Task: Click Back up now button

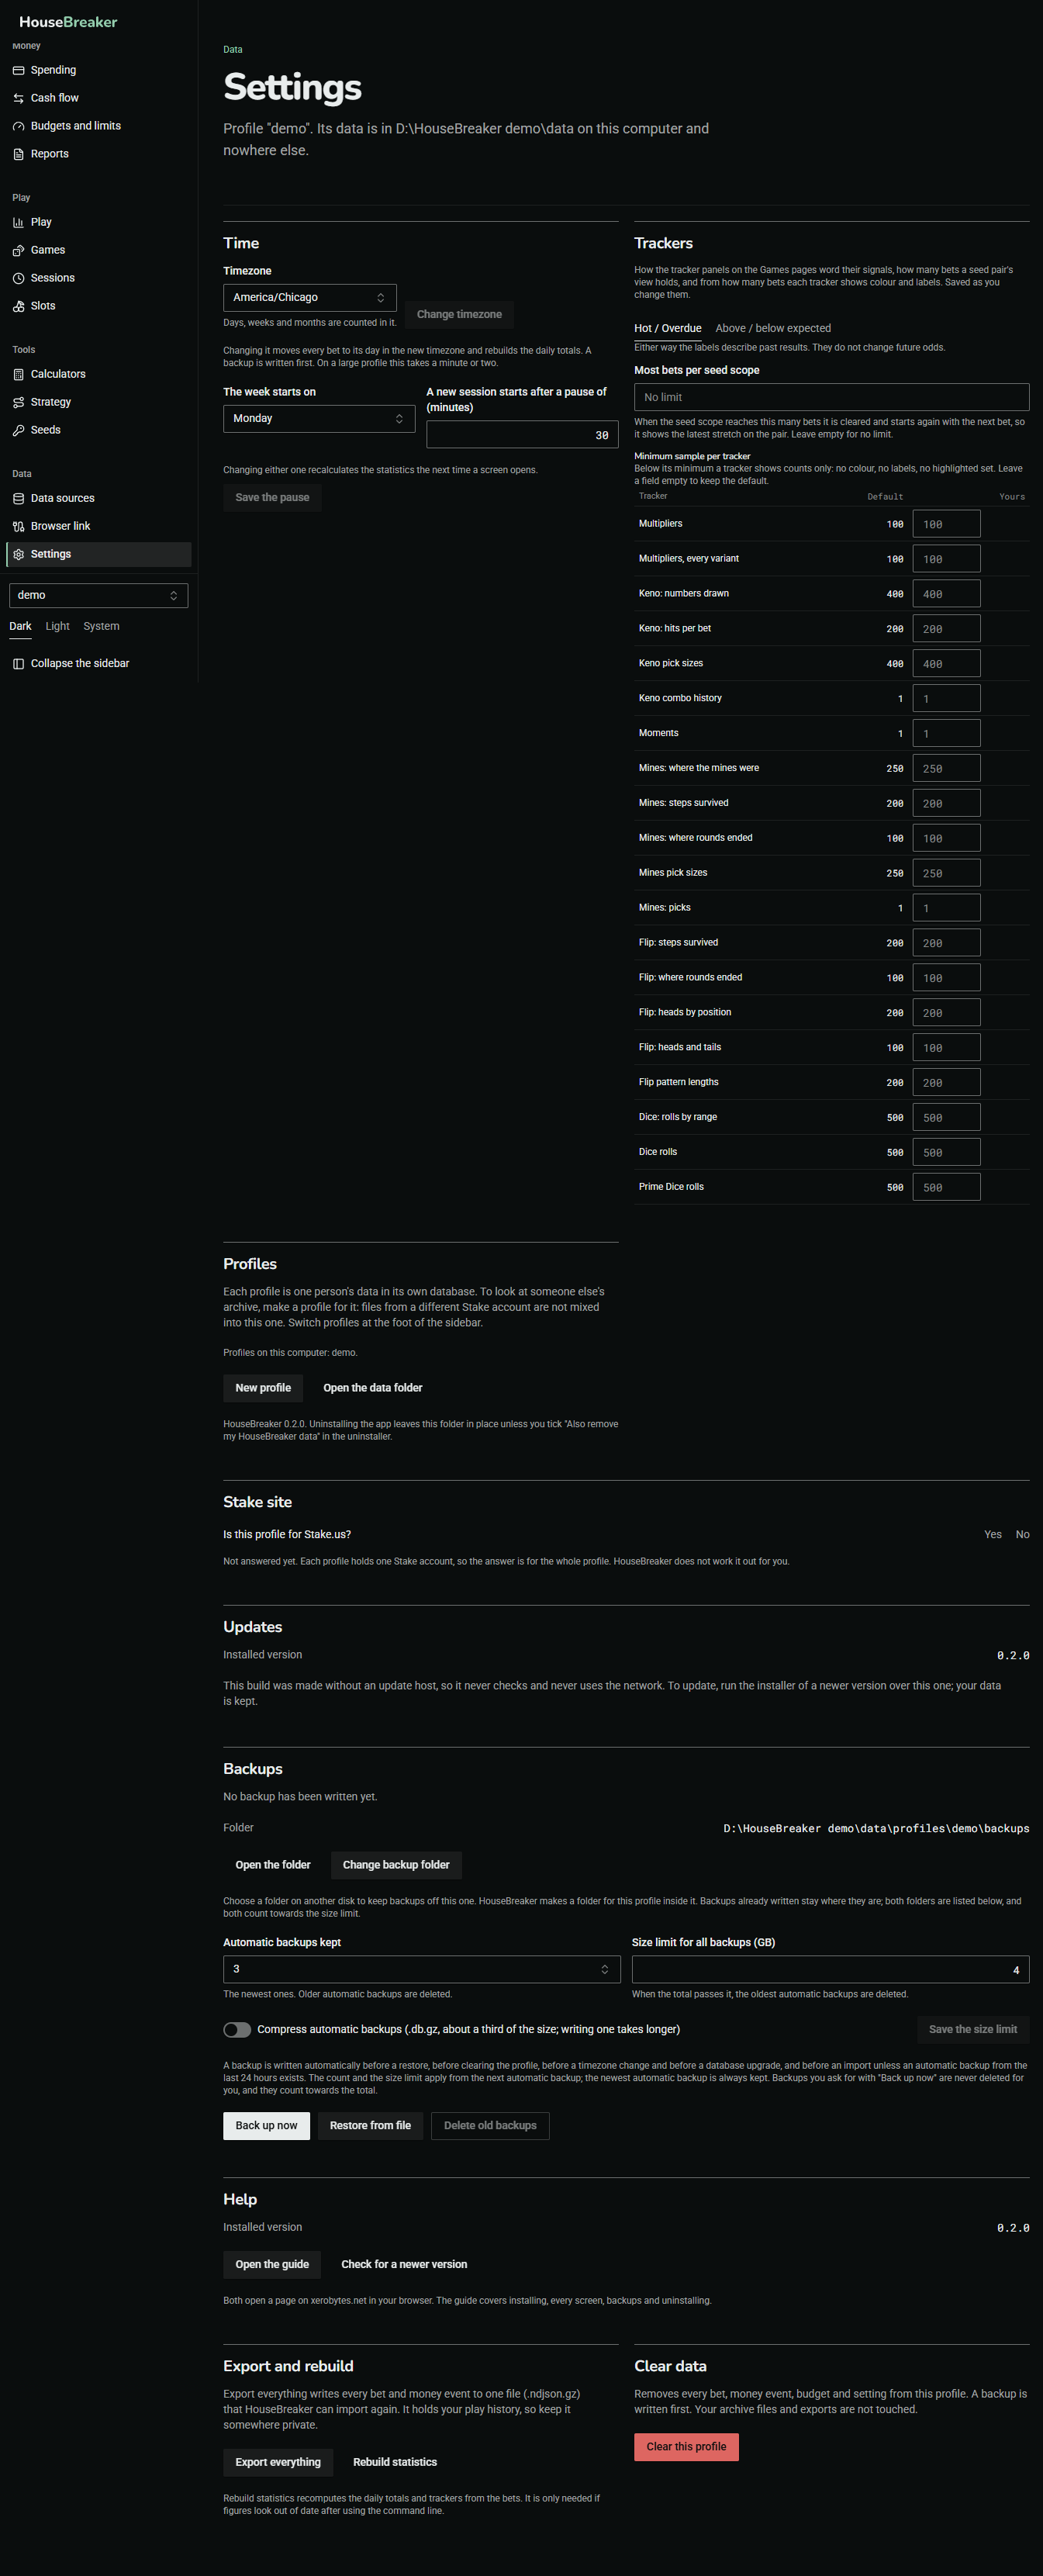Action: point(266,2125)
